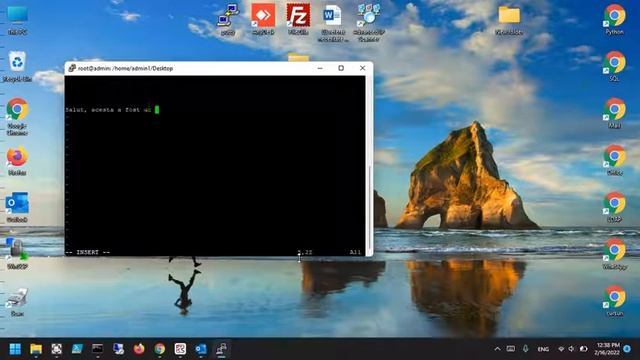Image resolution: width=640 pixels, height=360 pixels.
Task: Launch the AnyDesk desktop shortcut
Action: pos(263,19)
